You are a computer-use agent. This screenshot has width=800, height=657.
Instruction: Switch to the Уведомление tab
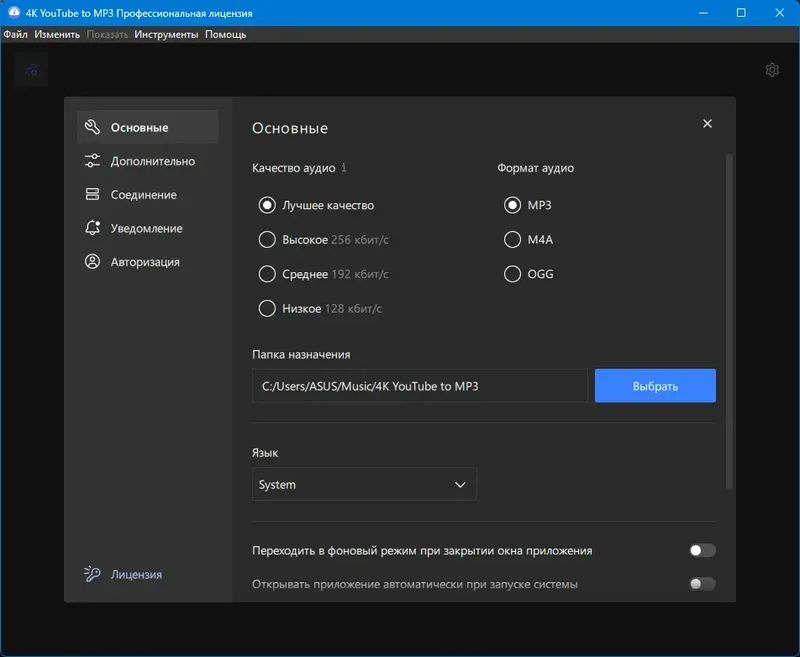point(148,228)
